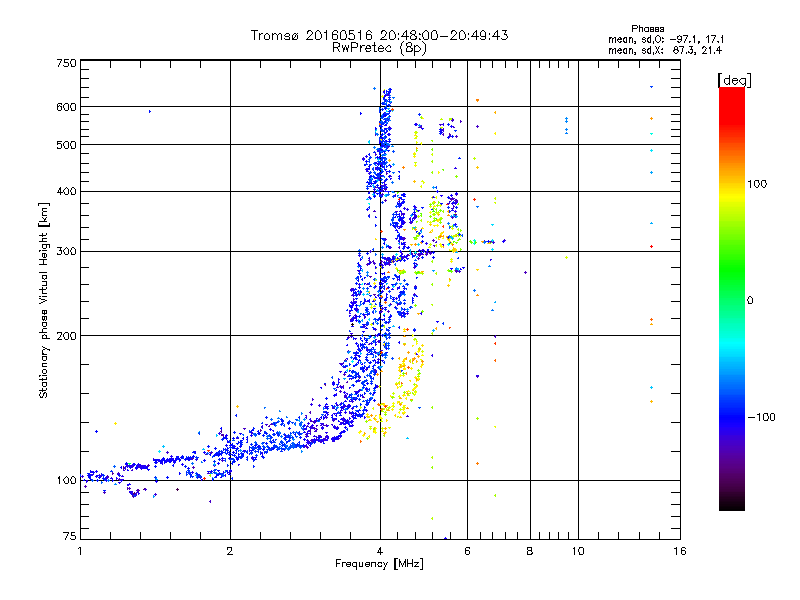
Task: Click the 'RwPretec (8p)' subtitle
Action: tap(379, 48)
